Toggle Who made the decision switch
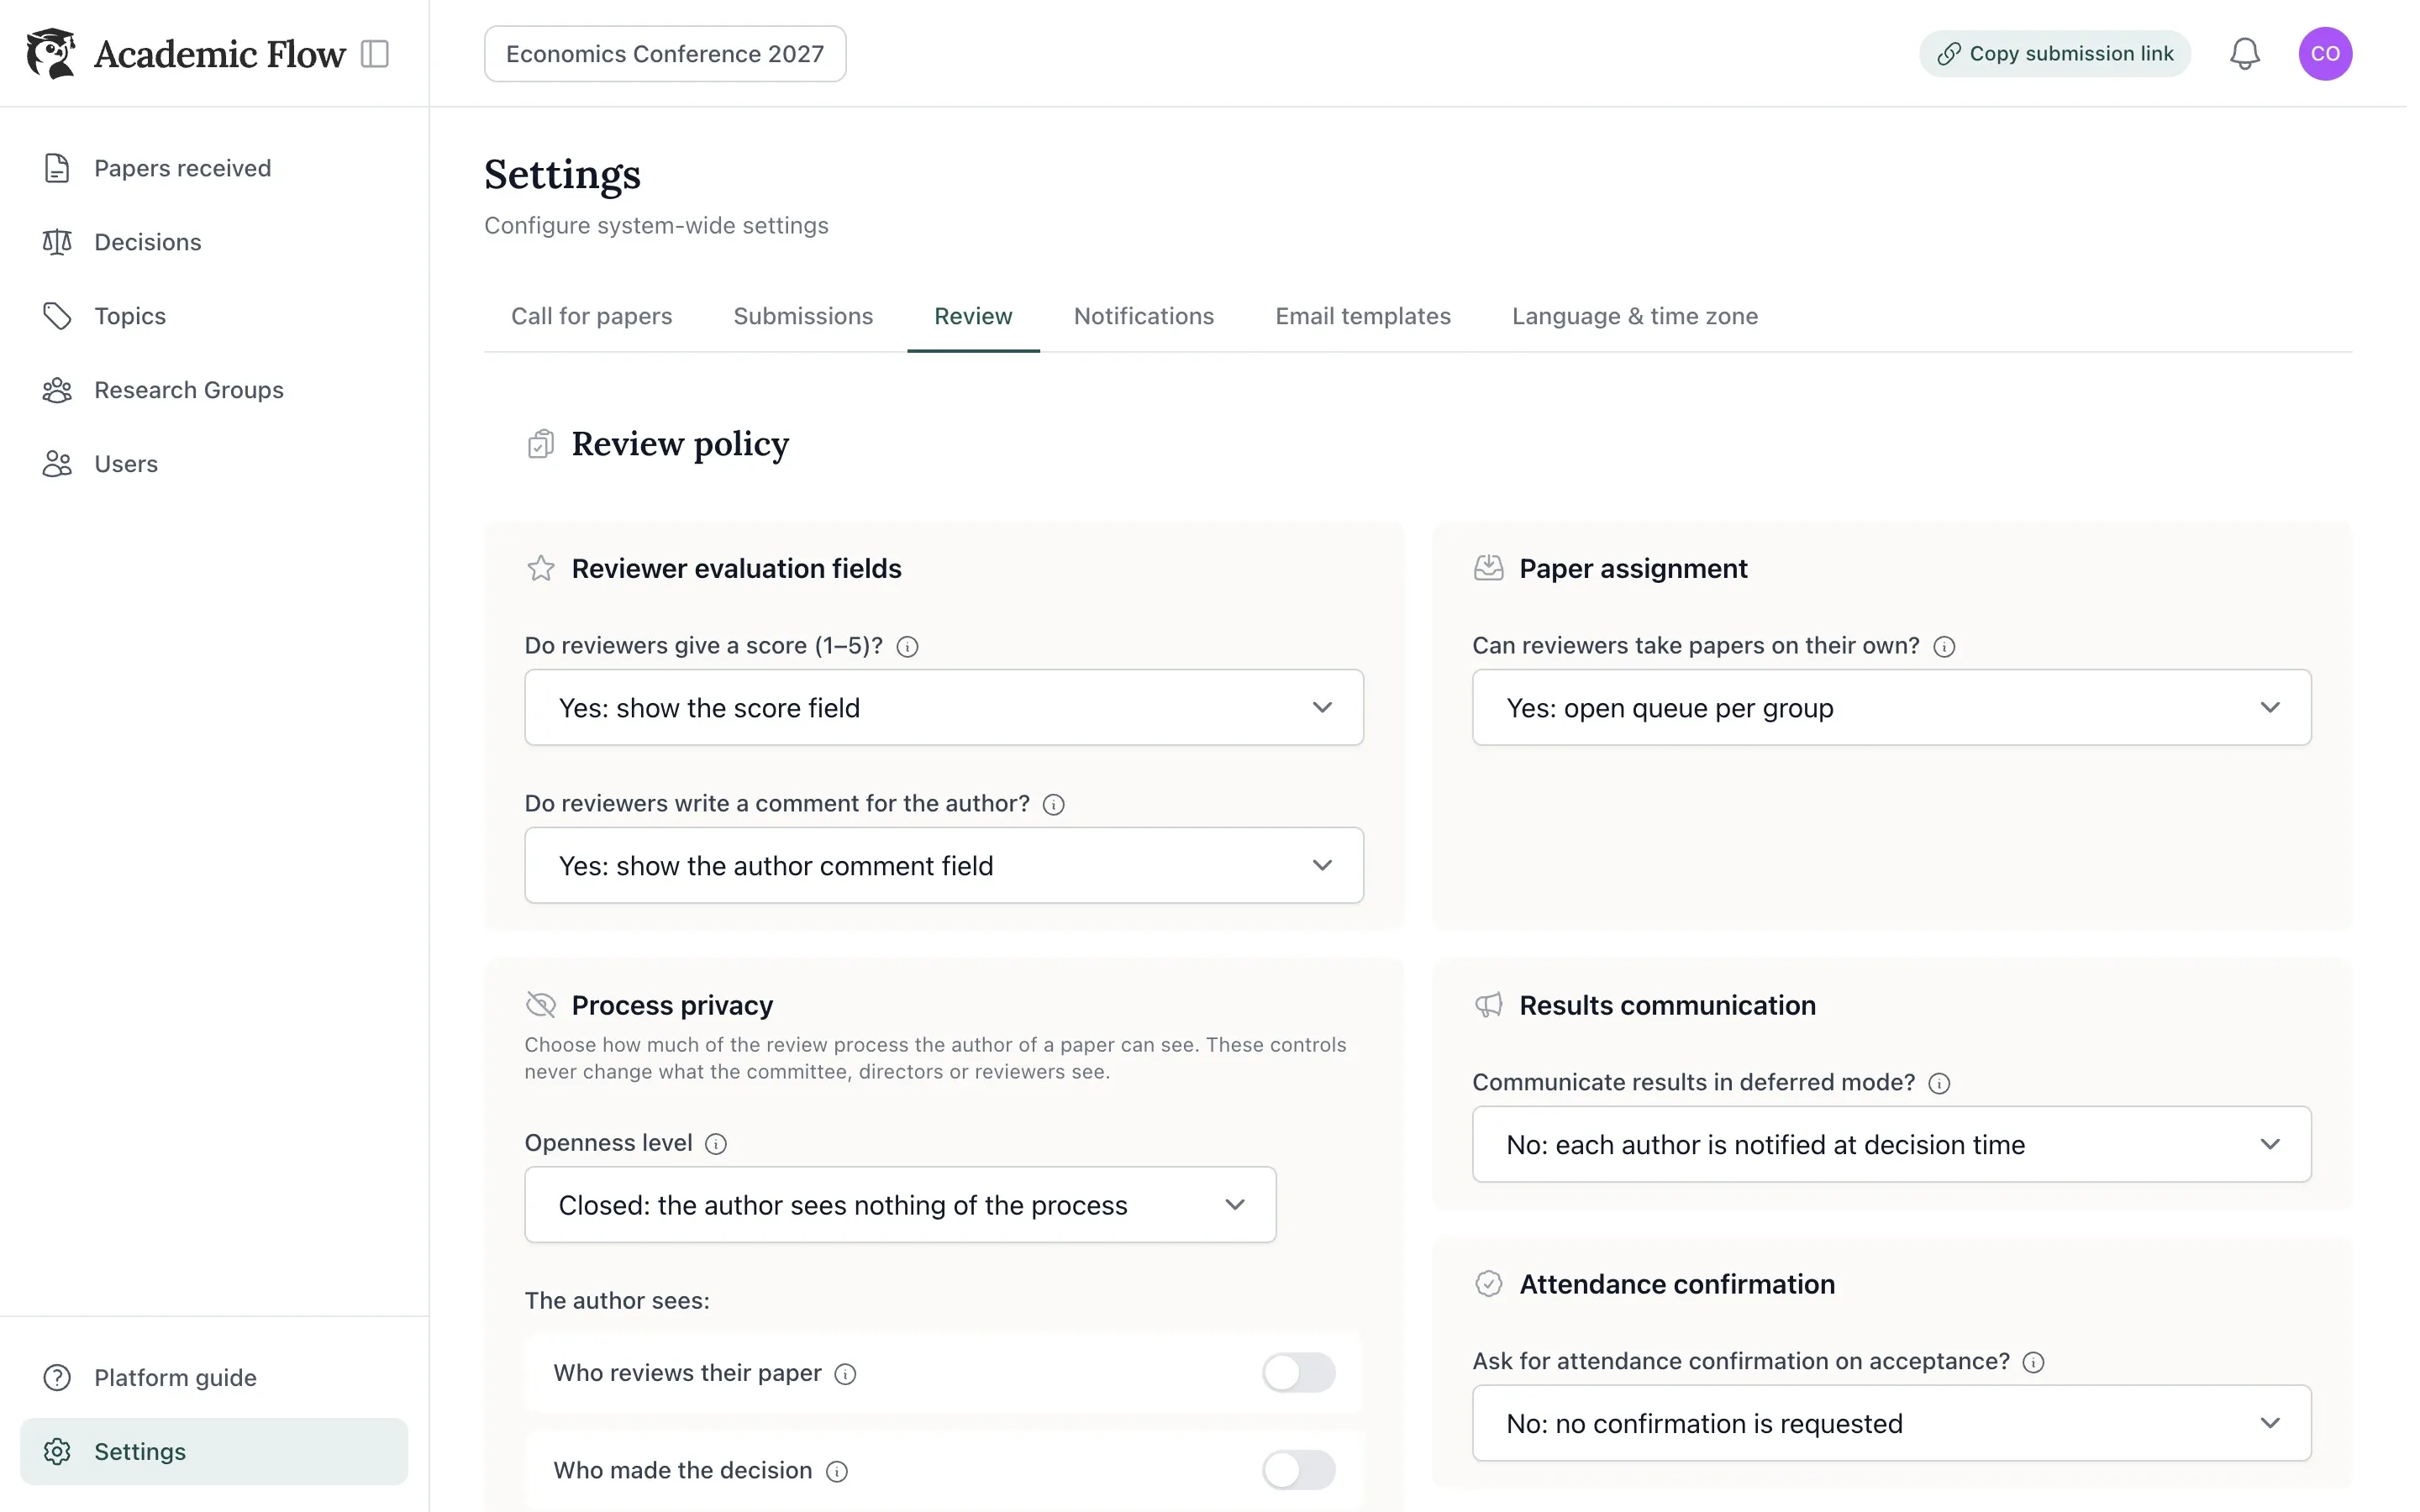Image resolution: width=2420 pixels, height=1512 pixels. point(1298,1470)
